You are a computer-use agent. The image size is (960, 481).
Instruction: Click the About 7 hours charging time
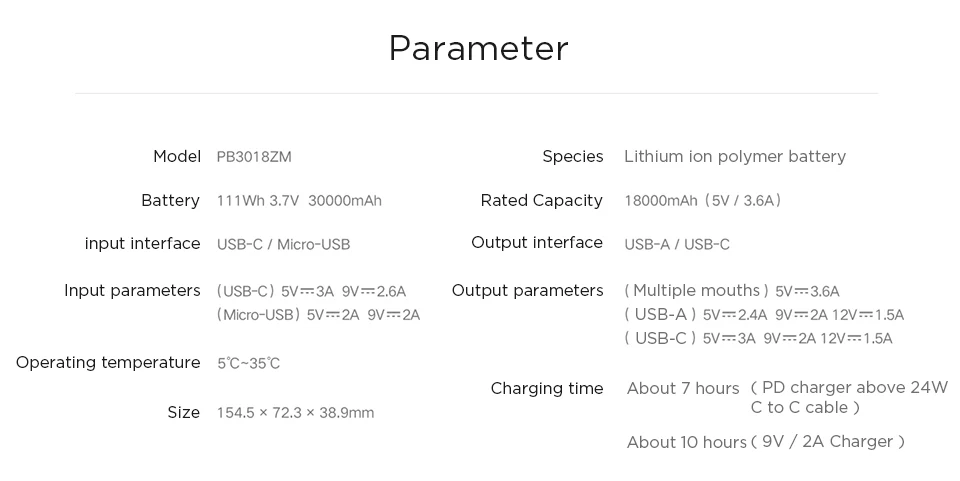click(x=683, y=389)
